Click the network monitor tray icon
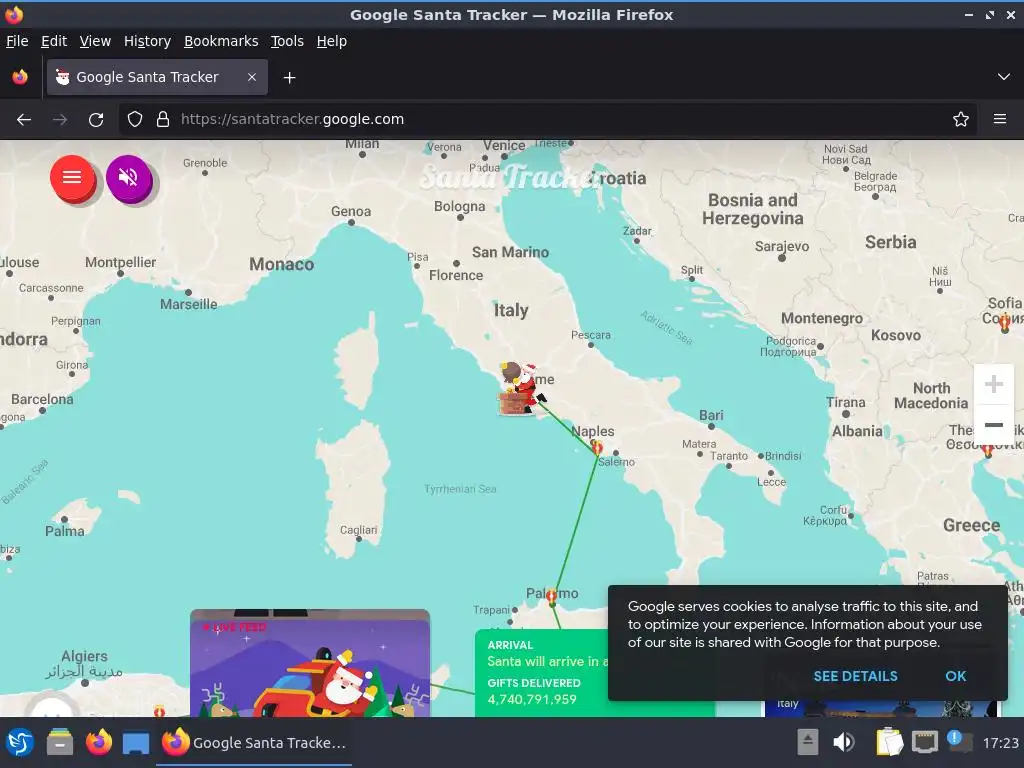The image size is (1024, 768). (x=925, y=743)
